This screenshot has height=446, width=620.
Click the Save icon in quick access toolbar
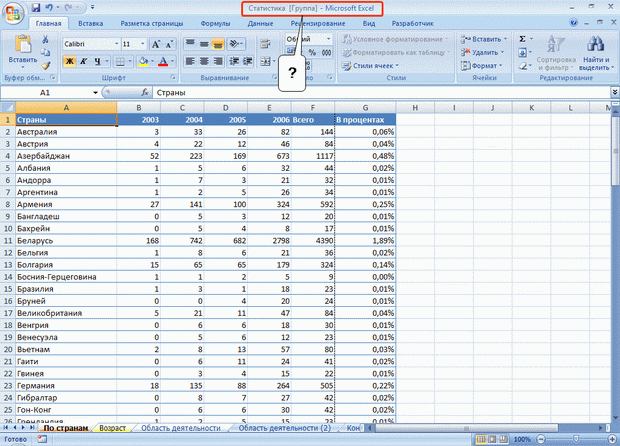tap(36, 7)
